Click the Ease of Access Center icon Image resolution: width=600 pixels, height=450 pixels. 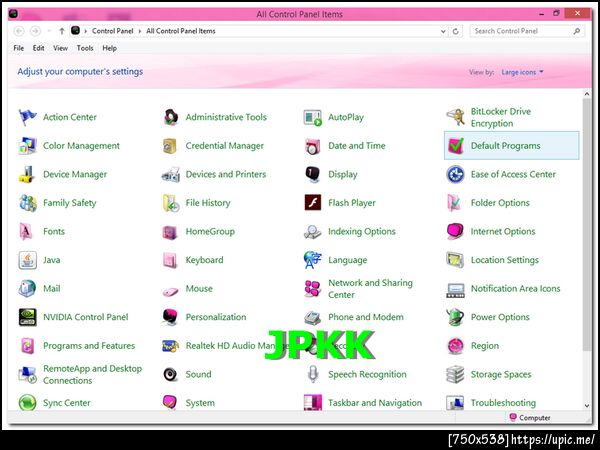(x=455, y=174)
